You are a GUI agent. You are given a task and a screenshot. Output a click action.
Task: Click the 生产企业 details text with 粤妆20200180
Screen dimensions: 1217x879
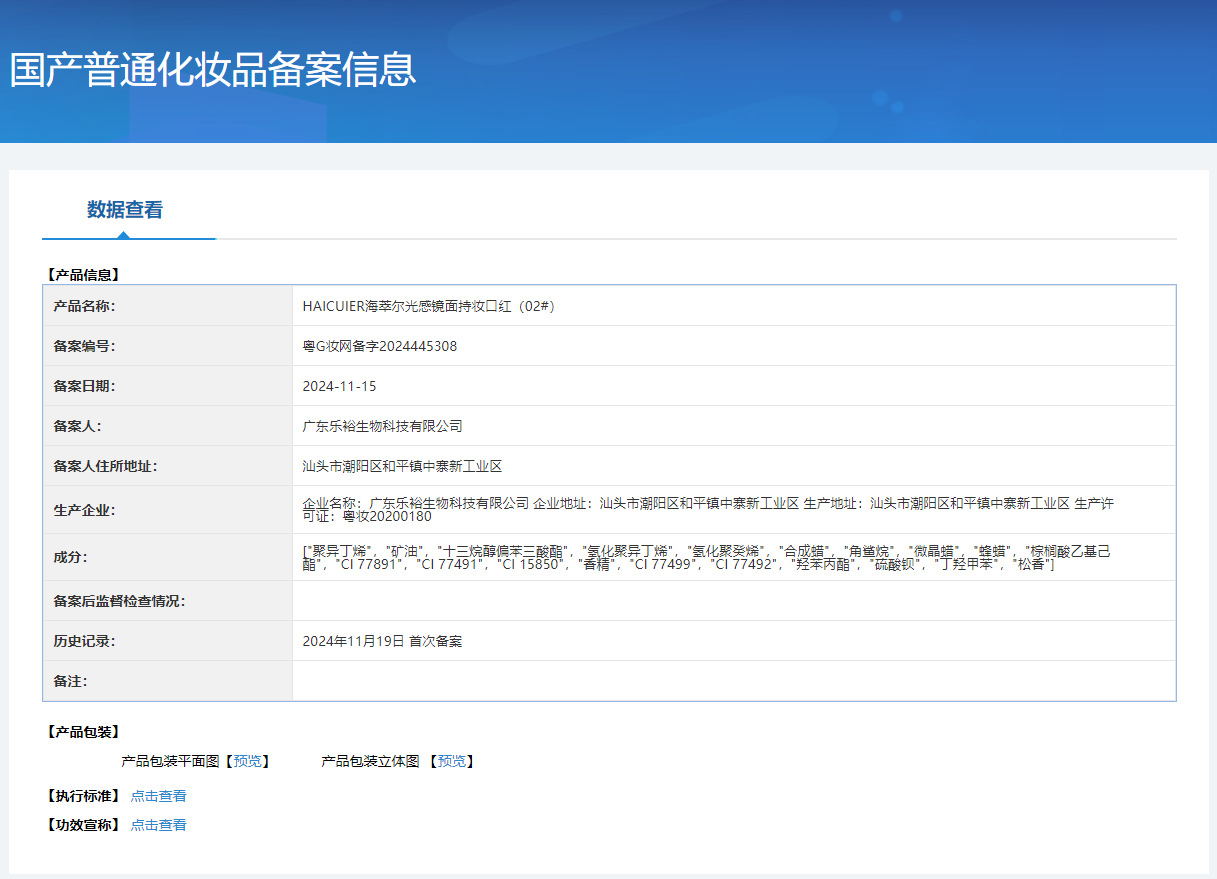pyautogui.click(x=708, y=510)
